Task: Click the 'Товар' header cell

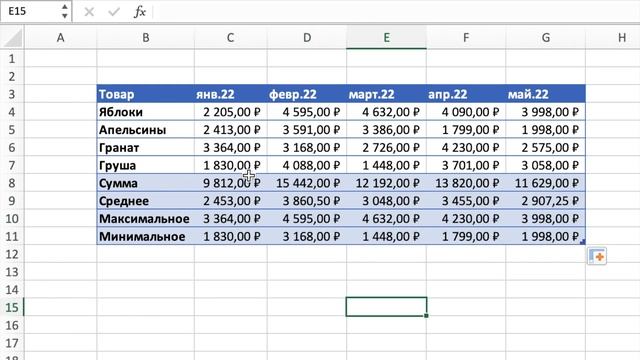Action: (146, 94)
